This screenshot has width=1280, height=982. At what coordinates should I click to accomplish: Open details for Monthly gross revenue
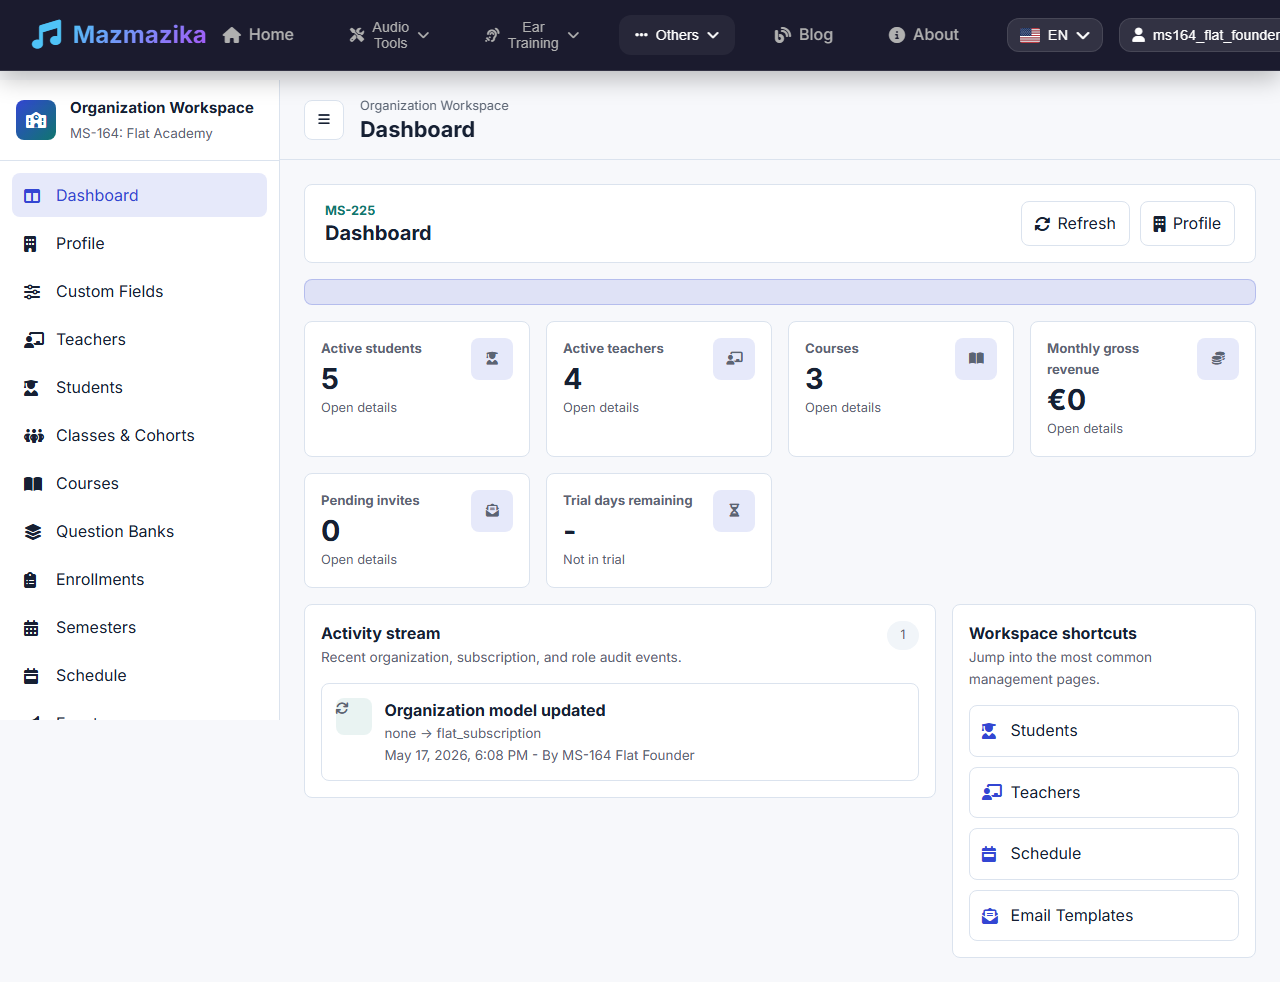coord(1085,429)
